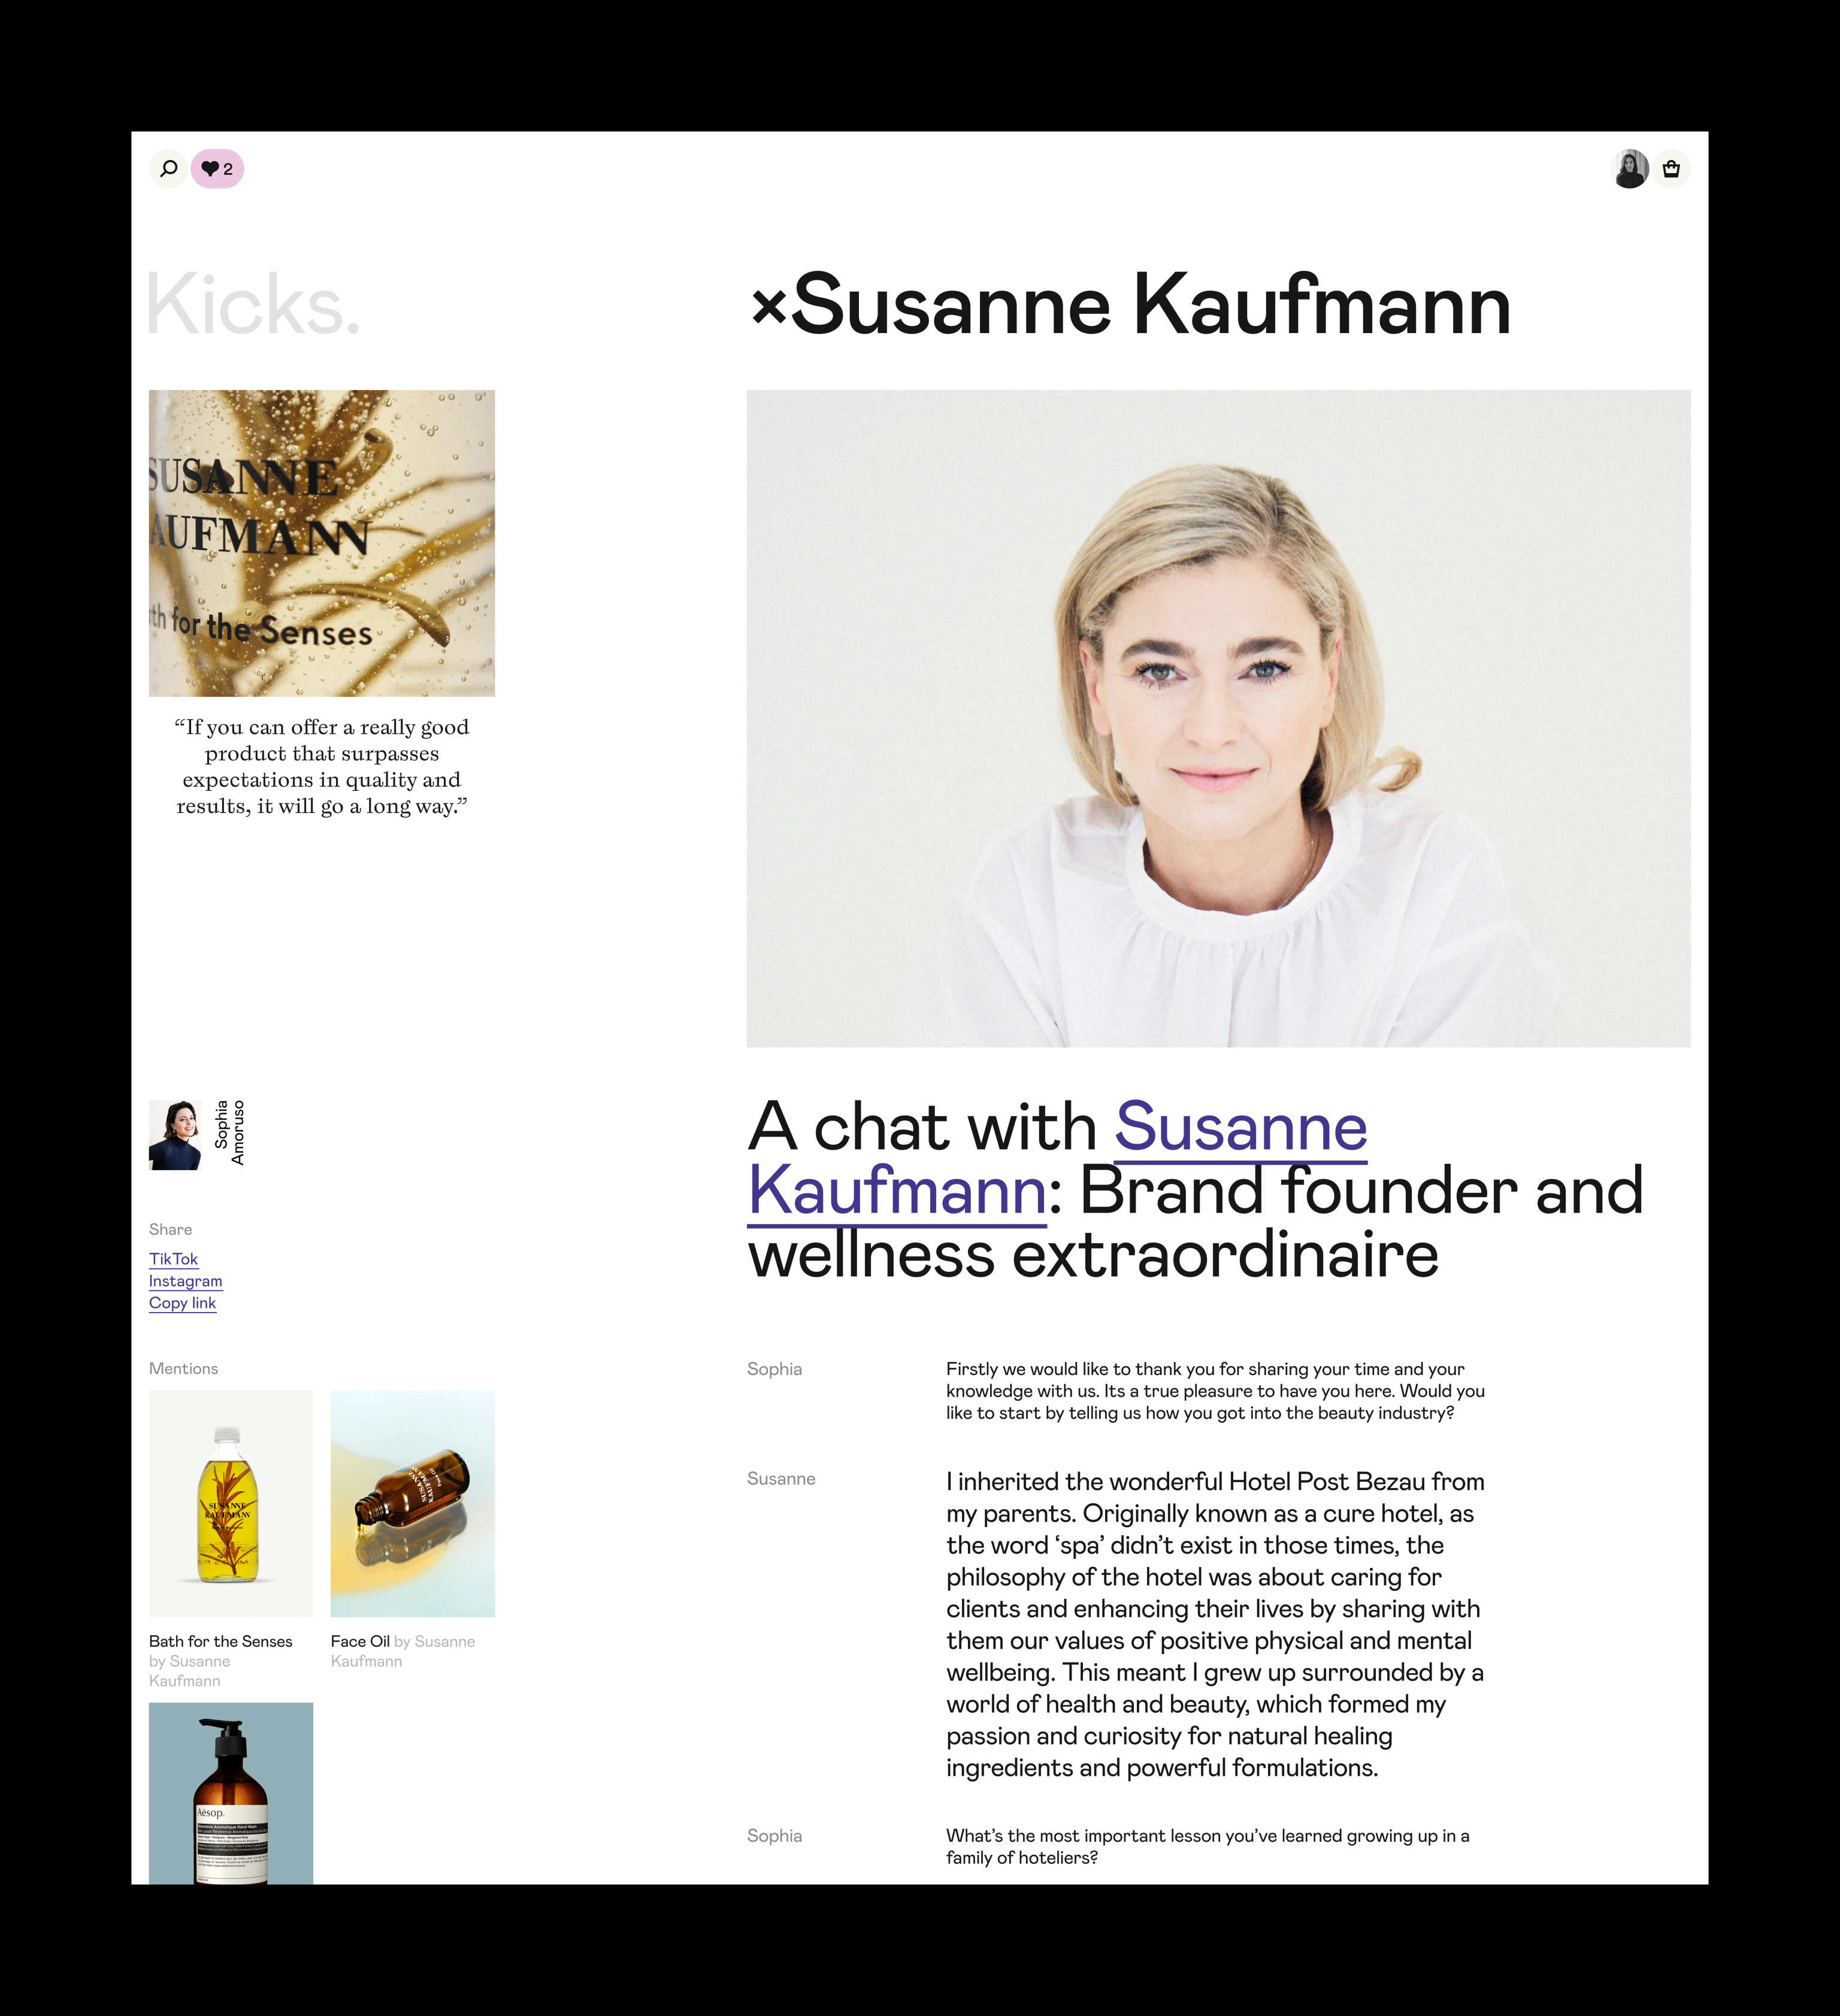Screen dimensions: 1840x2016
Task: Open Sophia Amoruso author photo
Action: point(175,1135)
